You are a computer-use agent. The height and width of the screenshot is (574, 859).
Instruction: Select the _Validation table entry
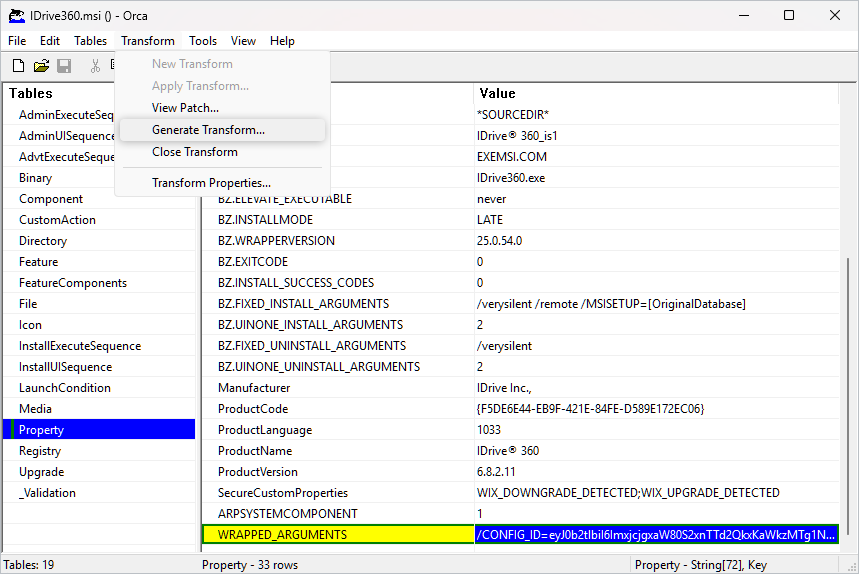[x=47, y=493]
